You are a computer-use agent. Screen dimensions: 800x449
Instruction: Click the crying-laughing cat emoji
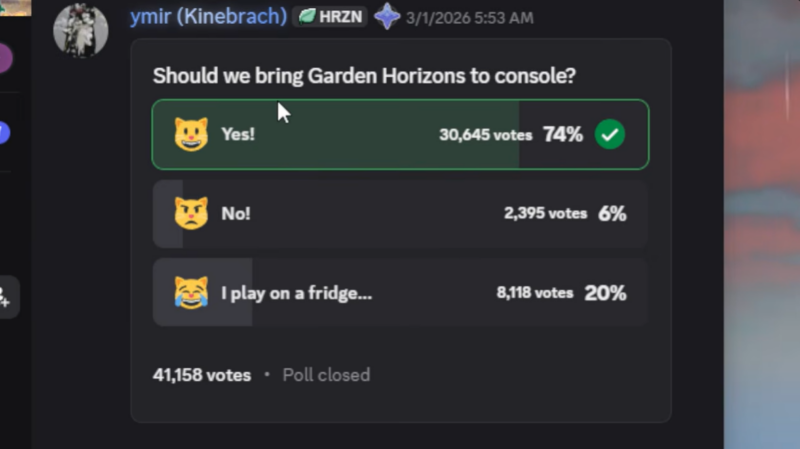191,293
